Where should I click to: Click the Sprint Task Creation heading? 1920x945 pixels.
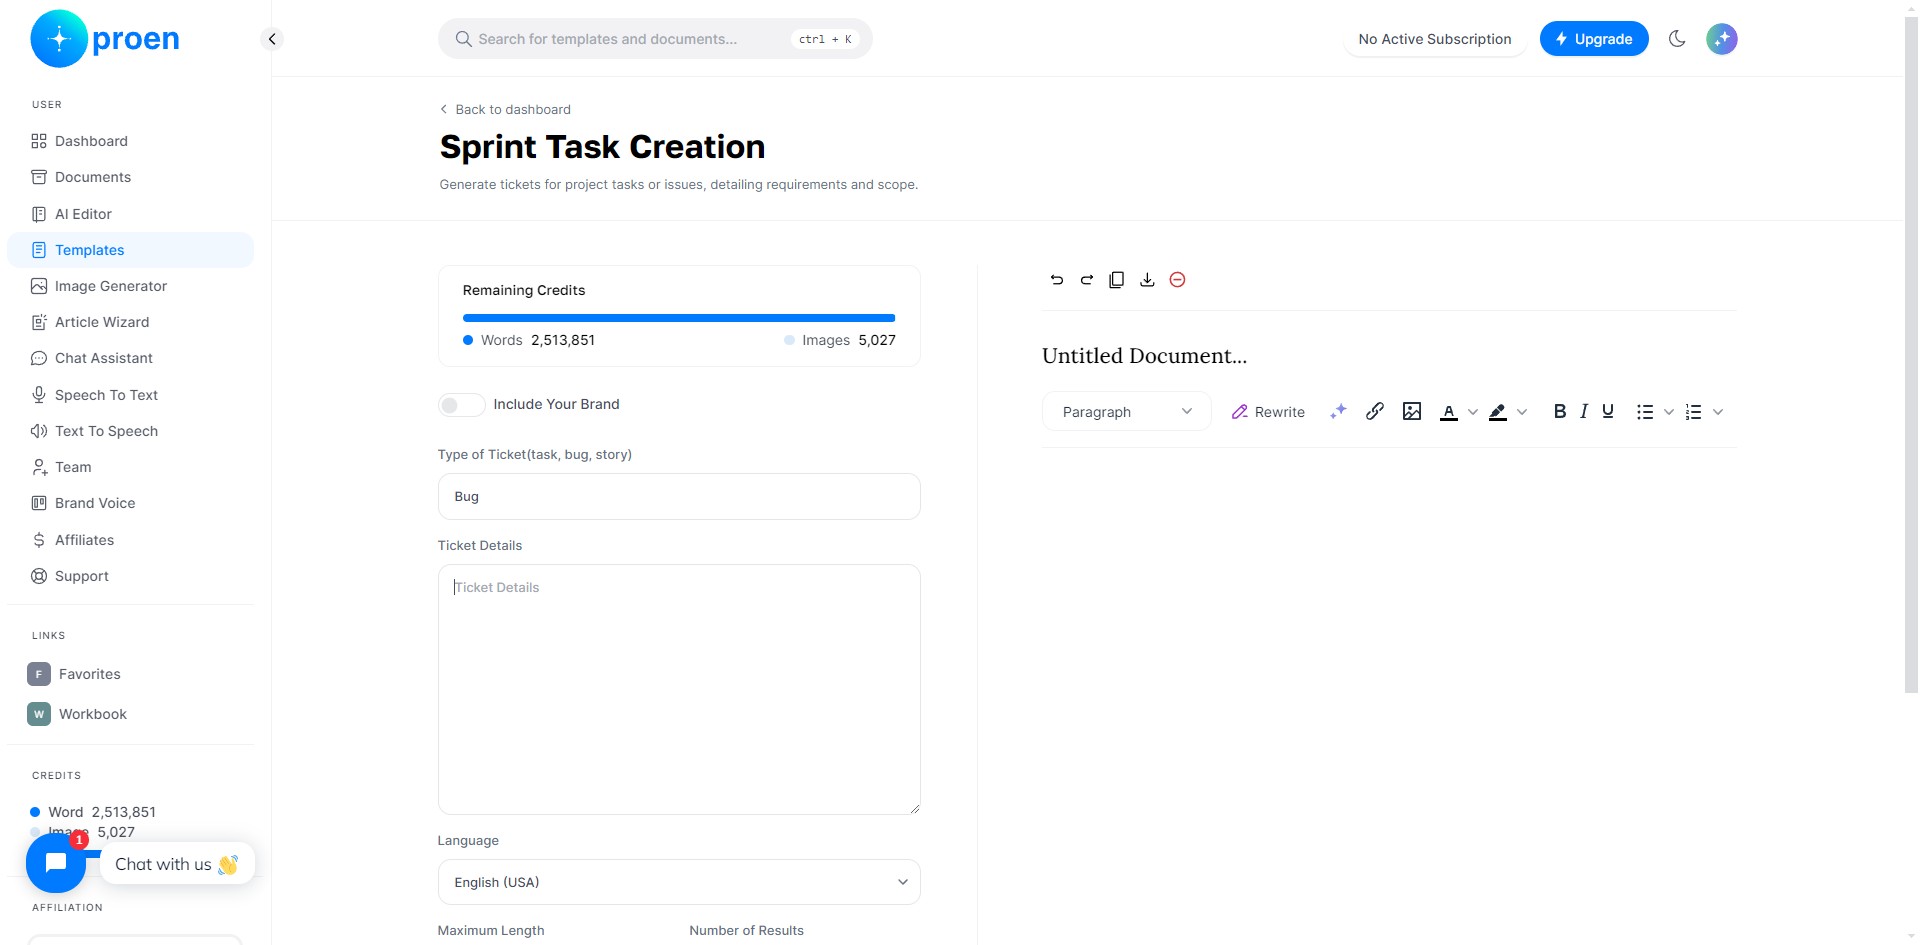602,147
